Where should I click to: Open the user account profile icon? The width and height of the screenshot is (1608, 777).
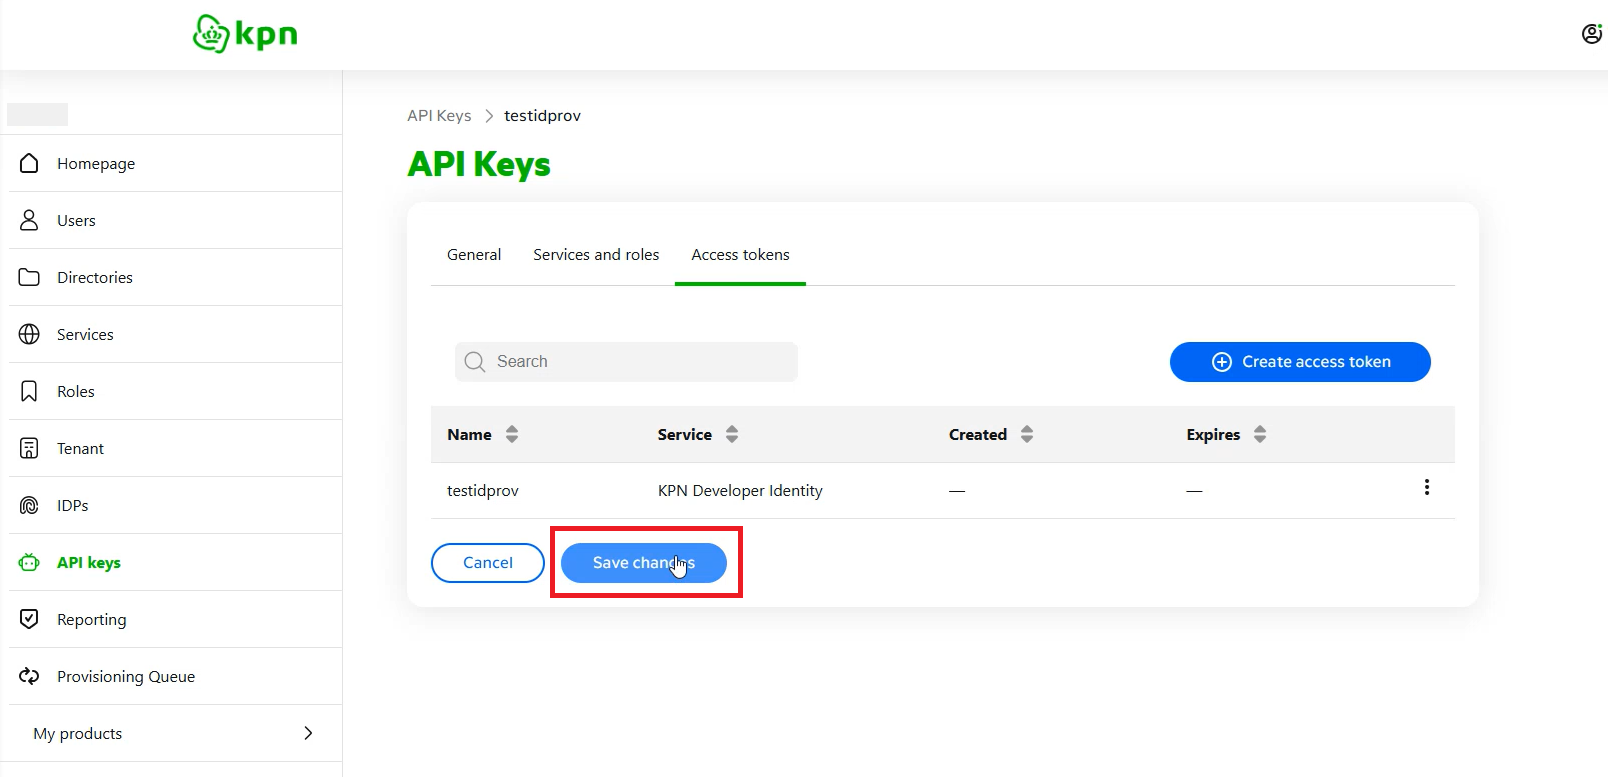[1592, 34]
